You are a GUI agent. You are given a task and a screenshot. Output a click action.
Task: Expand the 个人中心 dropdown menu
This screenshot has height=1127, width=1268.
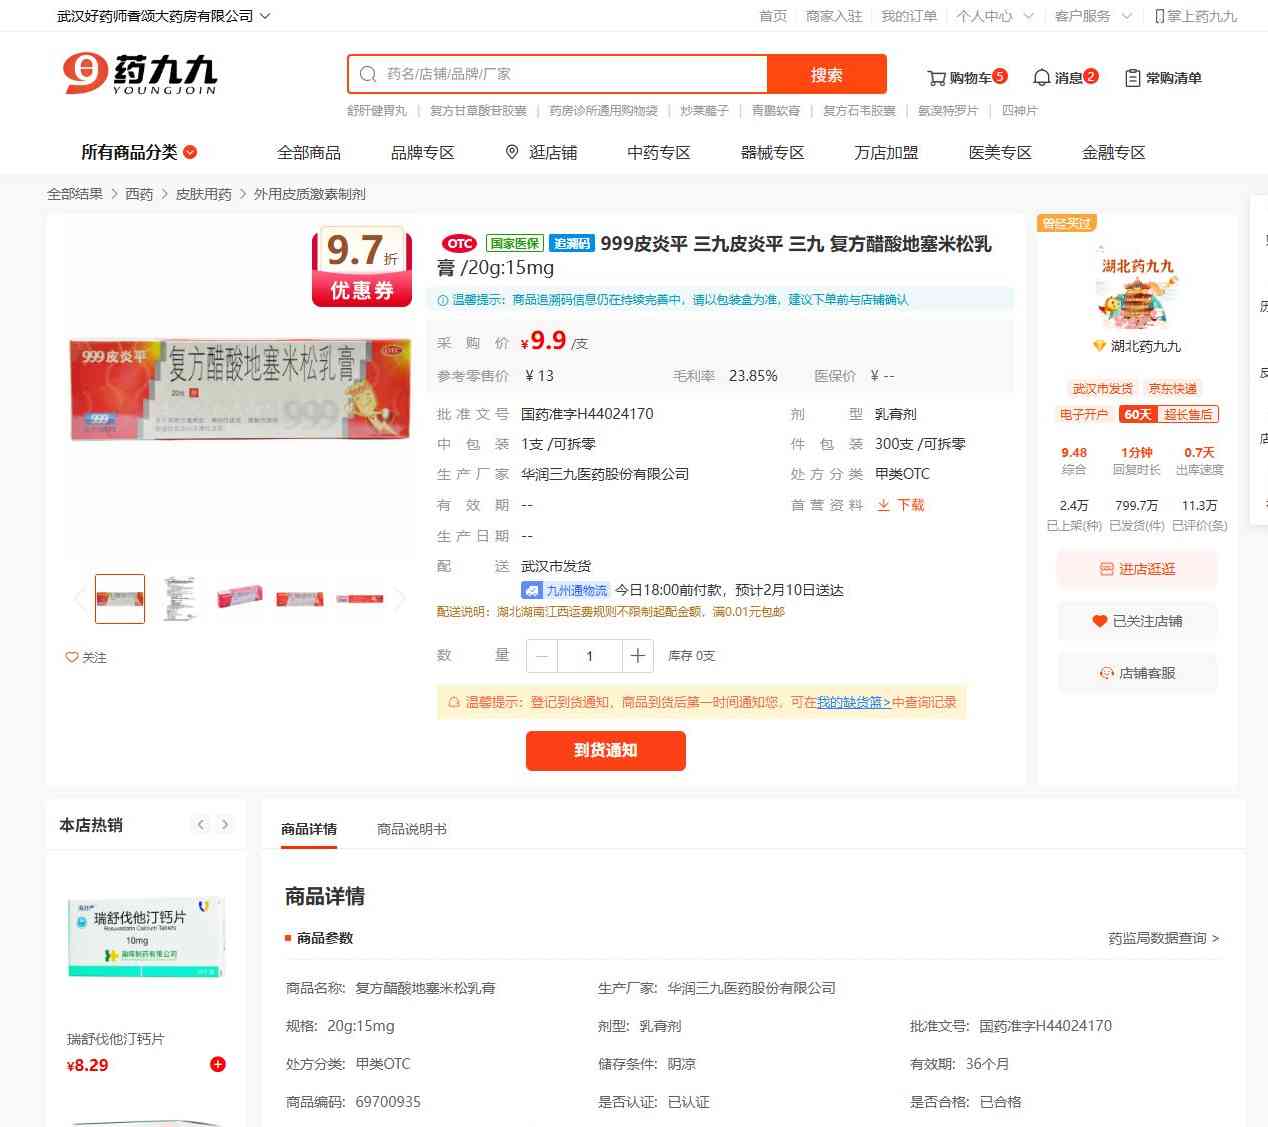[995, 16]
